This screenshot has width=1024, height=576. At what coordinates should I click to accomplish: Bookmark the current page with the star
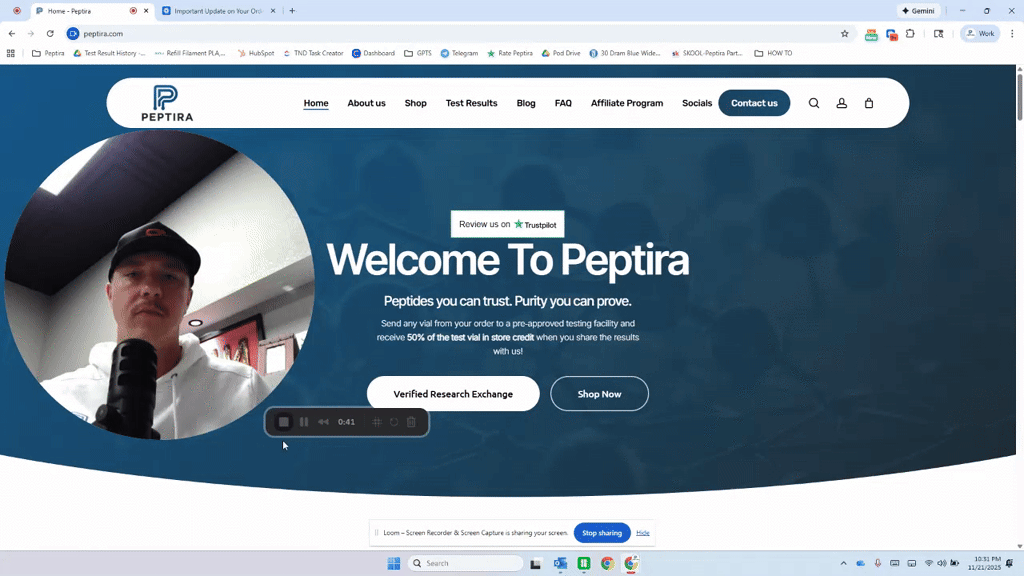[x=845, y=33]
